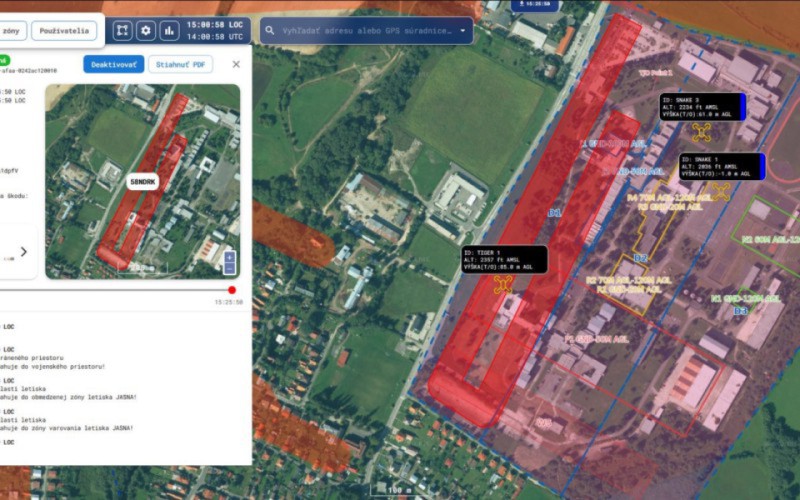The width and height of the screenshot is (800, 500).
Task: Click the TIGER 1 drone marker
Action: pyautogui.click(x=502, y=285)
